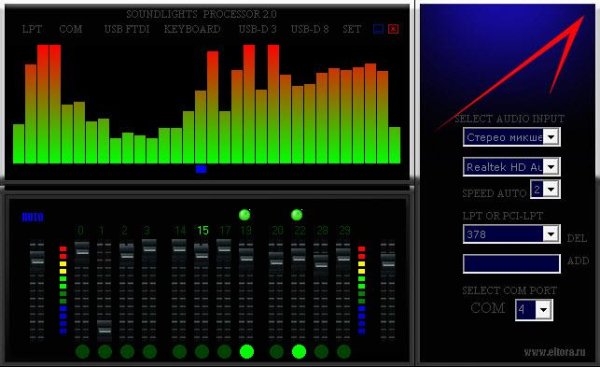Click the channel 14 fader

(179, 249)
